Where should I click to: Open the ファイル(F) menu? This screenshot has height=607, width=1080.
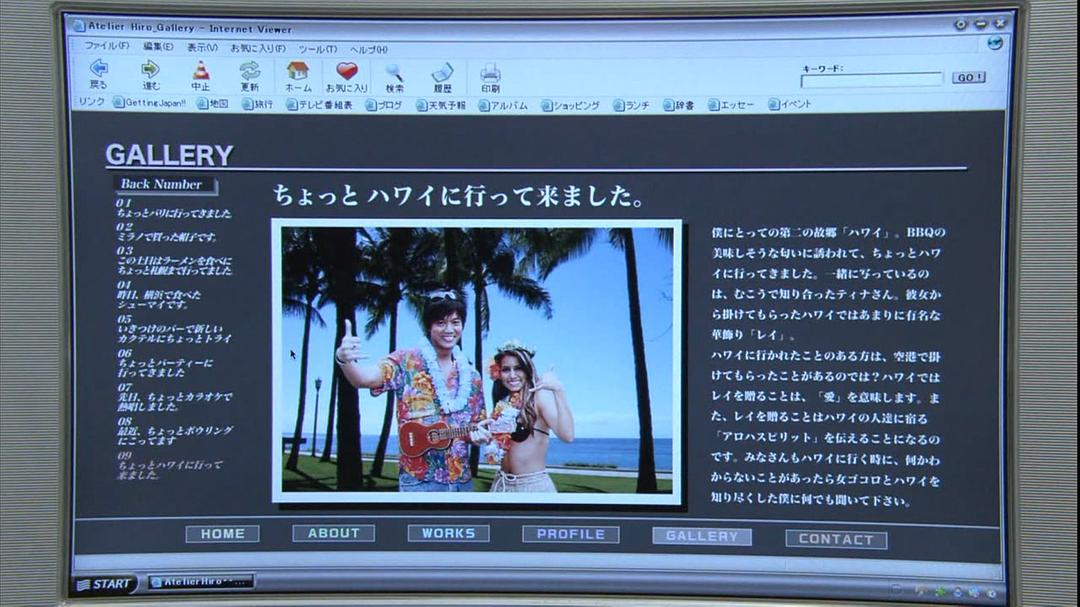click(x=106, y=46)
